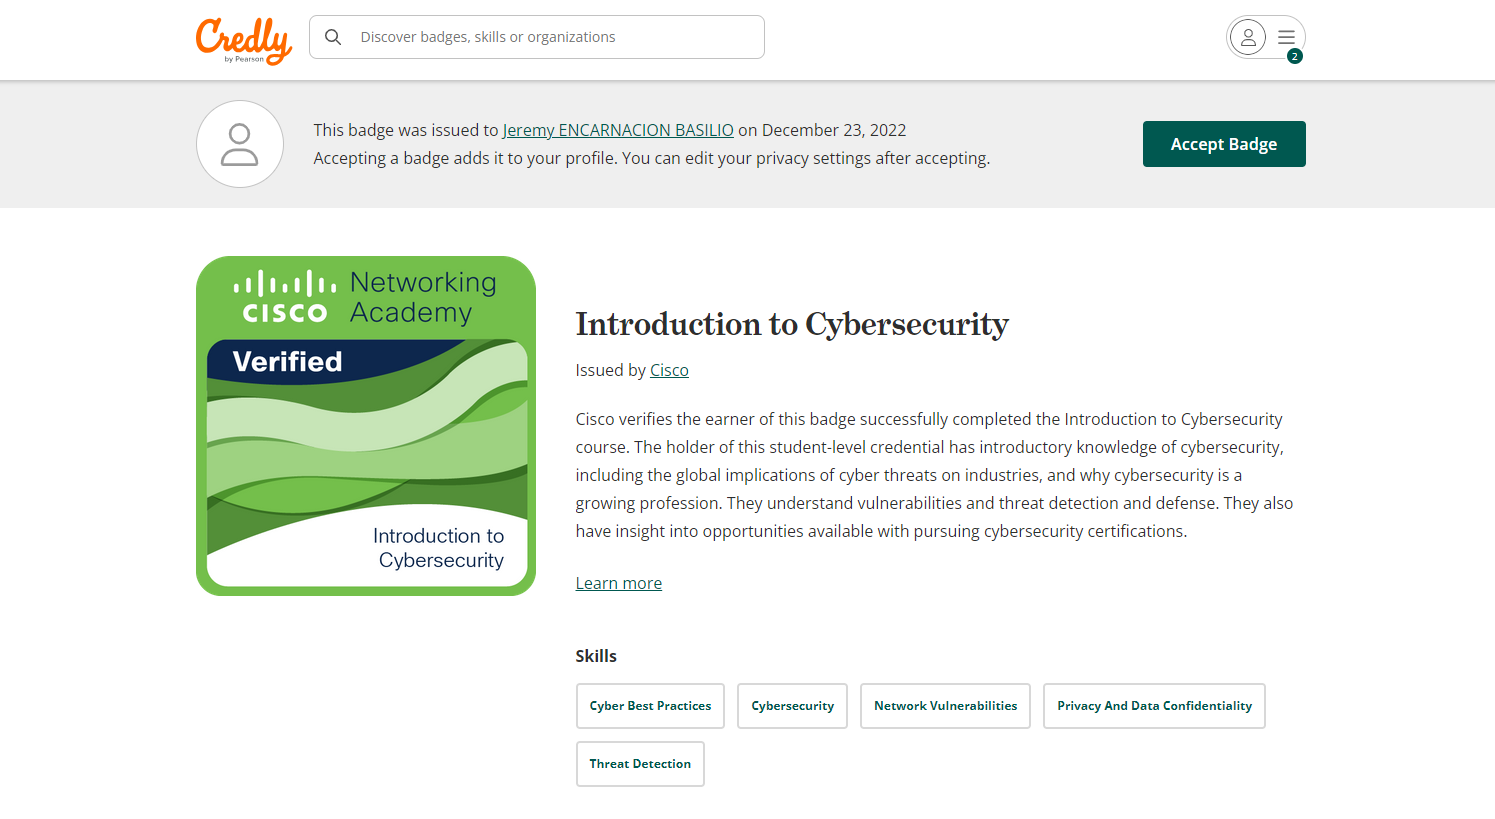The height and width of the screenshot is (819, 1495).
Task: Click the Accept Badge button
Action: pyautogui.click(x=1224, y=144)
